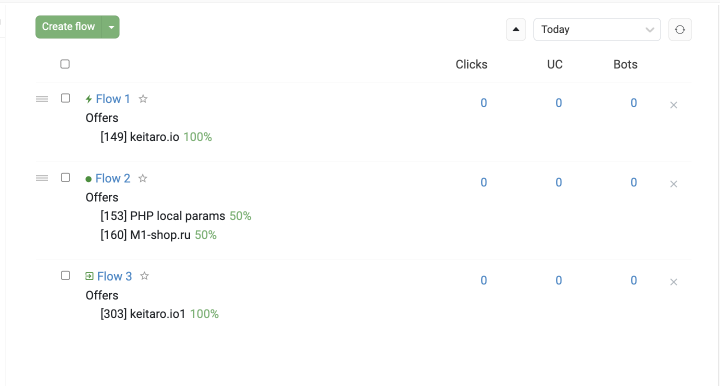Image resolution: width=720 pixels, height=386 pixels.
Task: Click the lightning bolt icon of Flow 1
Action: point(89,99)
